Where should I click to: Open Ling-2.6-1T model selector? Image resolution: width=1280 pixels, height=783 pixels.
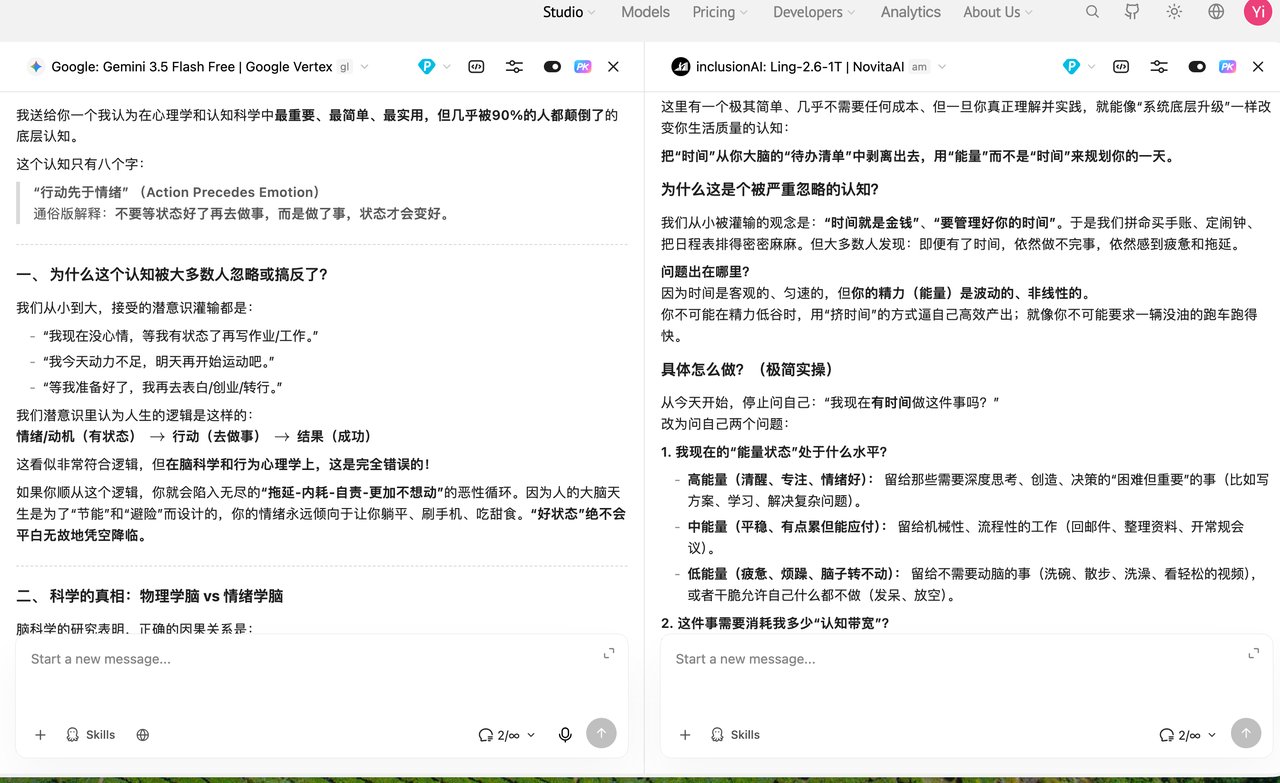[810, 67]
